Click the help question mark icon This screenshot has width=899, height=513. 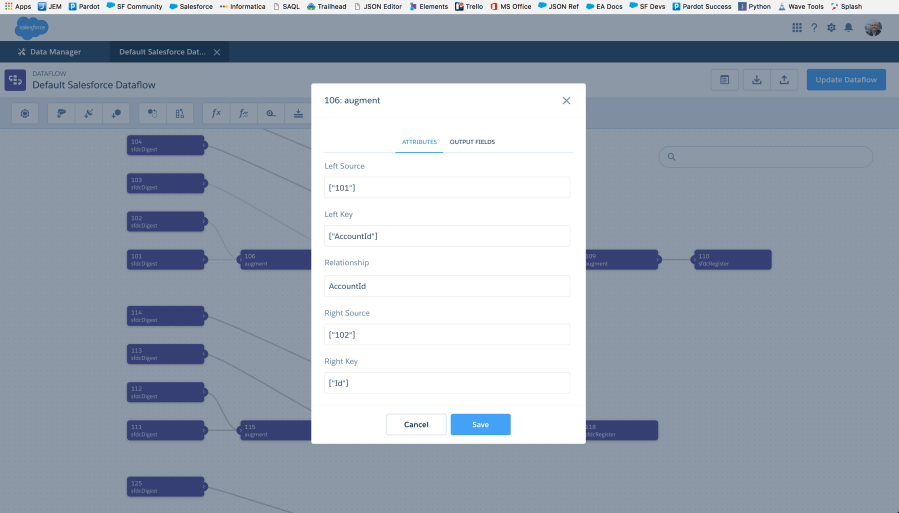tap(814, 28)
